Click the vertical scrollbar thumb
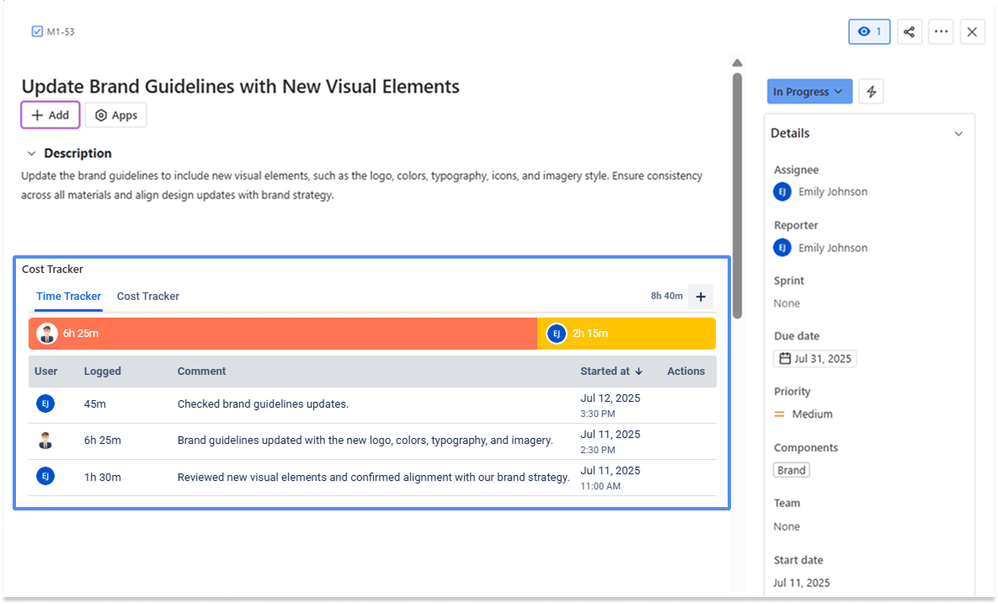 coord(737,195)
